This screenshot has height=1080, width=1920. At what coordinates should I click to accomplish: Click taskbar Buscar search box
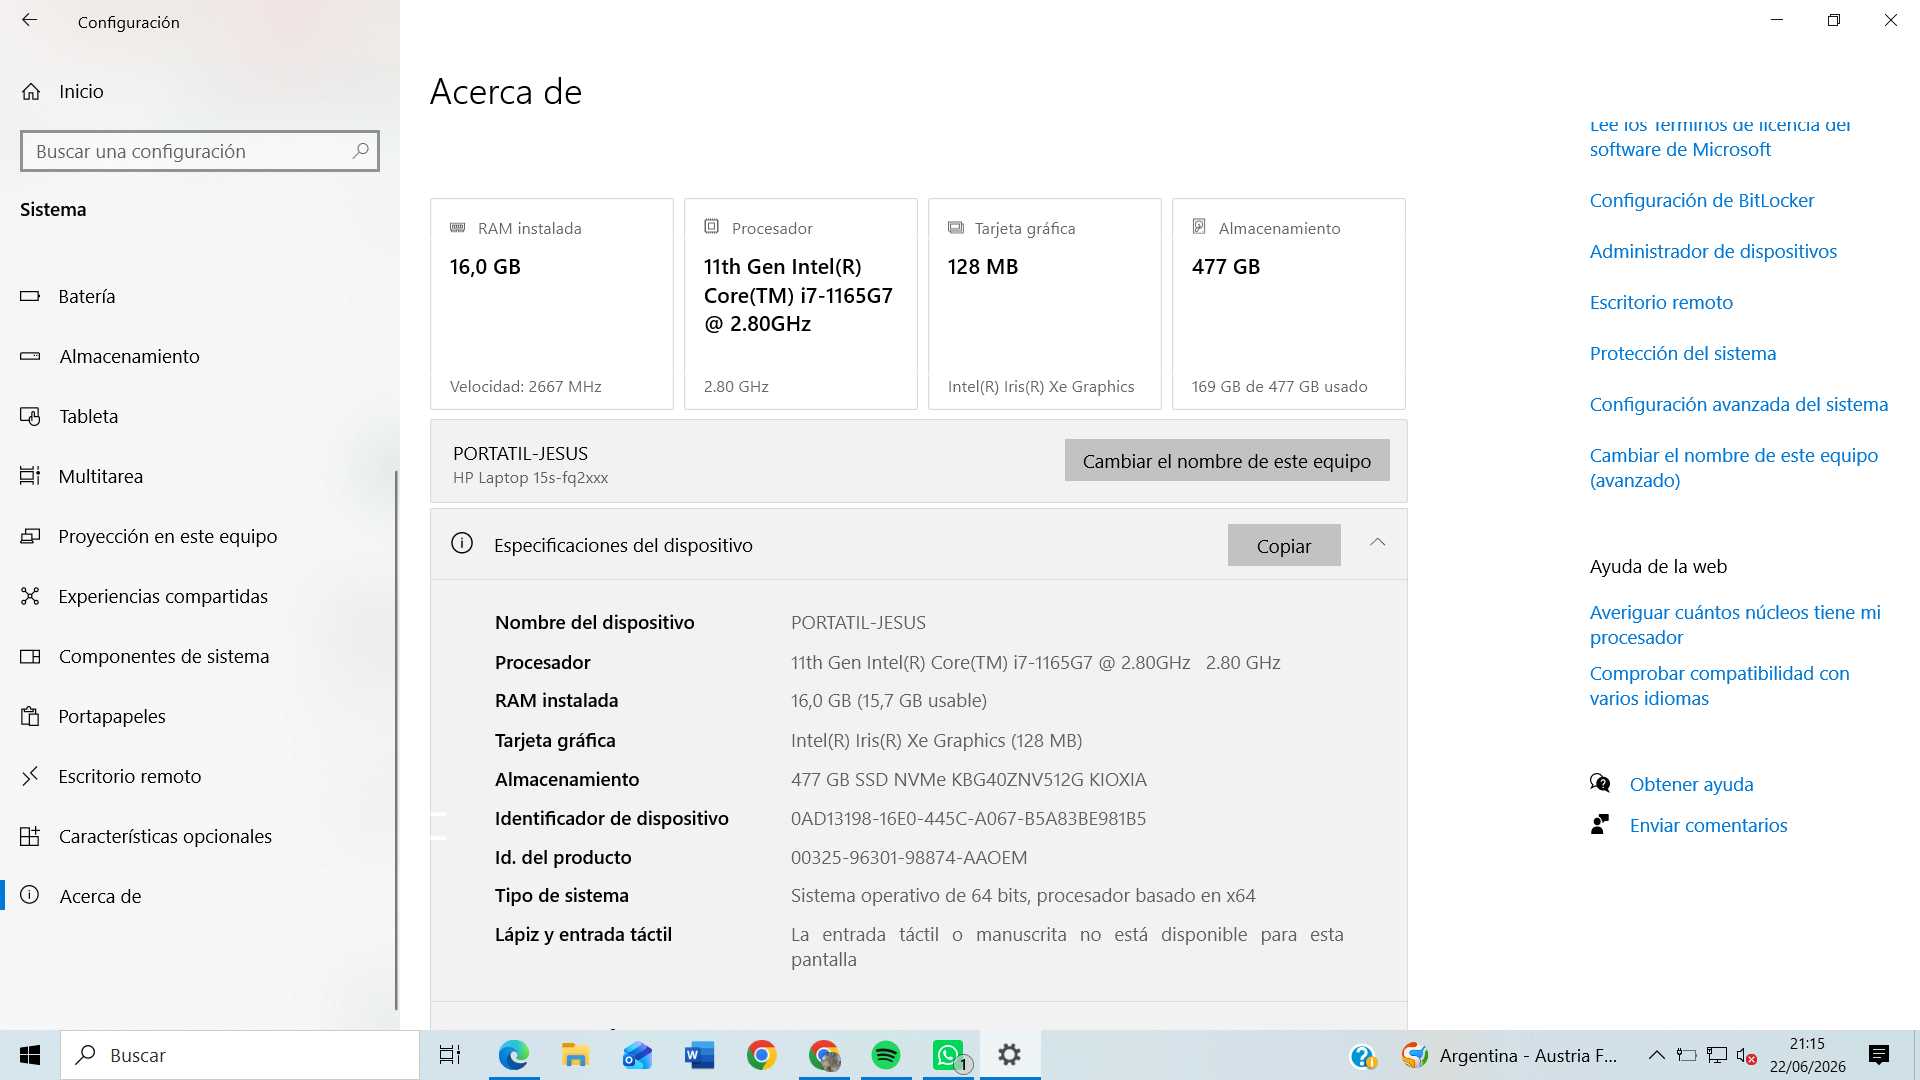[x=240, y=1055]
